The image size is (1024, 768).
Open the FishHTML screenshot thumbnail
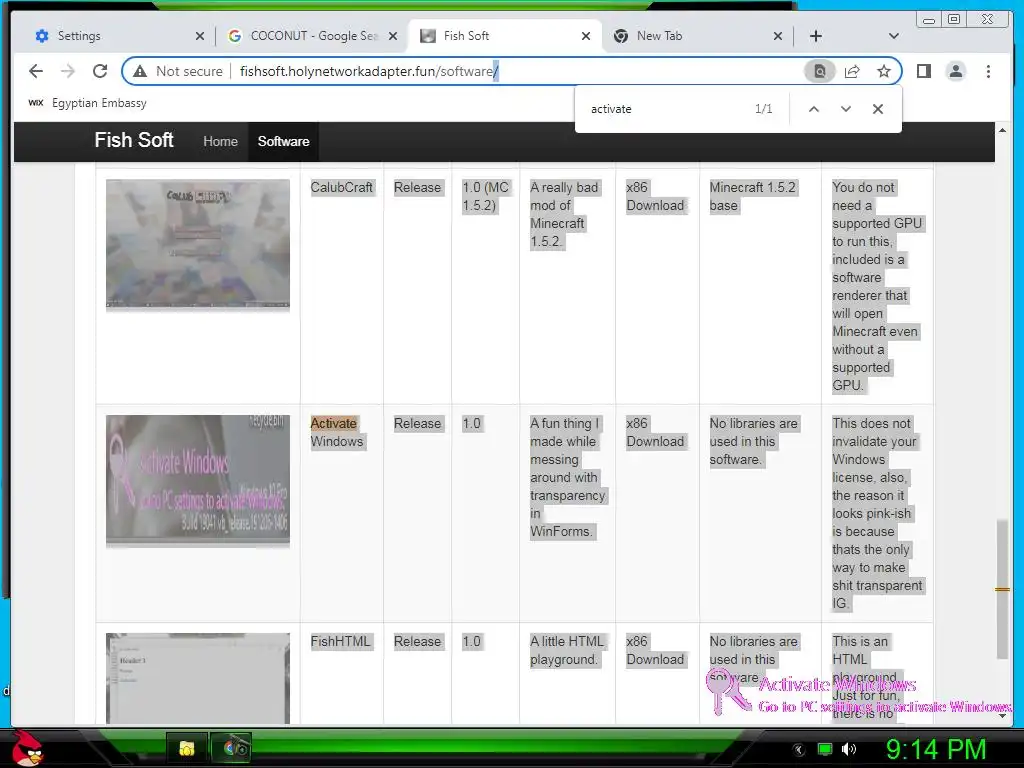tap(198, 678)
